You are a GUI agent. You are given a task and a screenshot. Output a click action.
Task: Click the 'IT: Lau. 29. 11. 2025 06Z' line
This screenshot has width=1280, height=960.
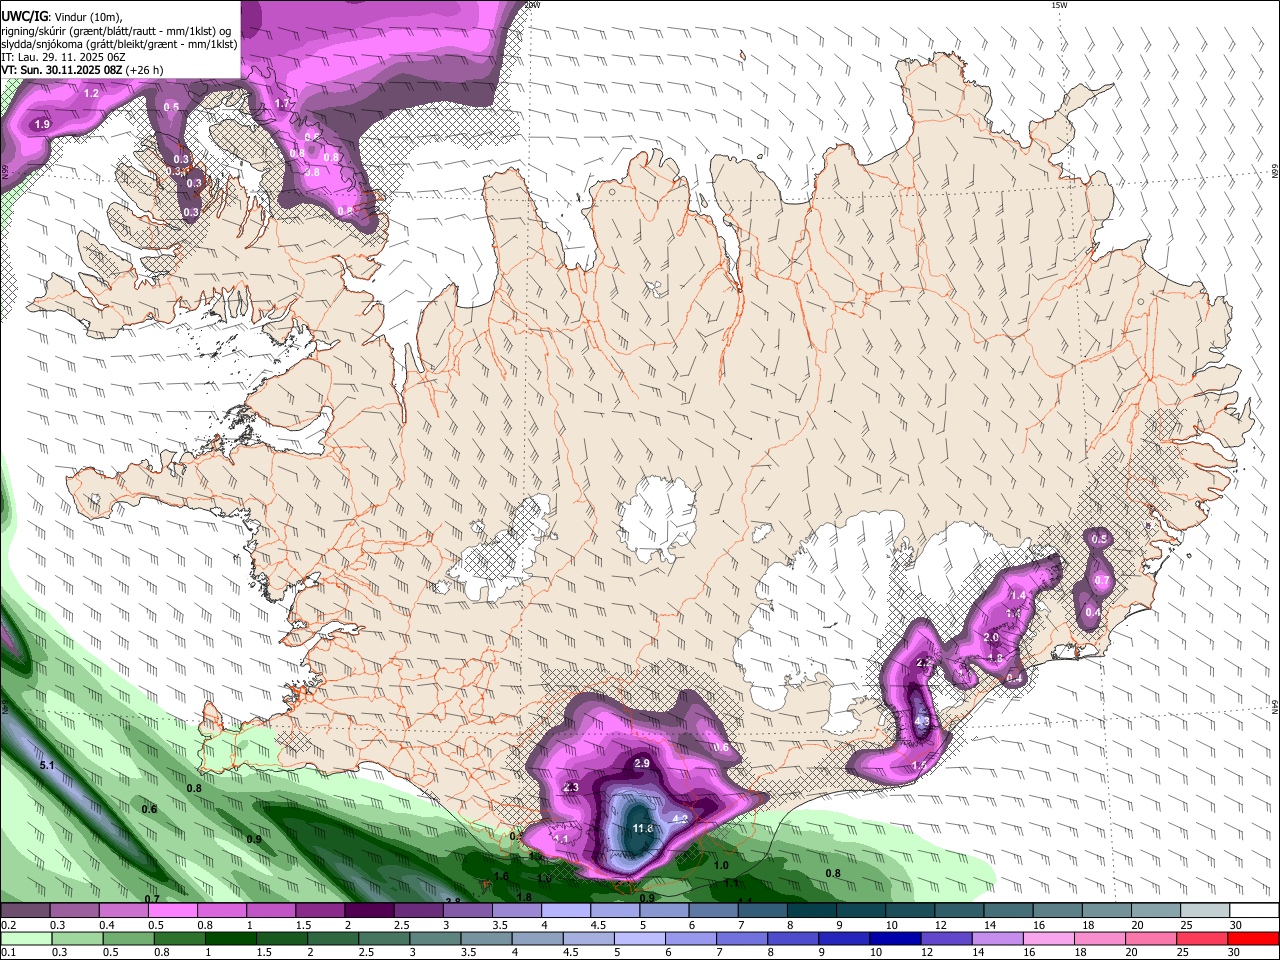(x=64, y=57)
